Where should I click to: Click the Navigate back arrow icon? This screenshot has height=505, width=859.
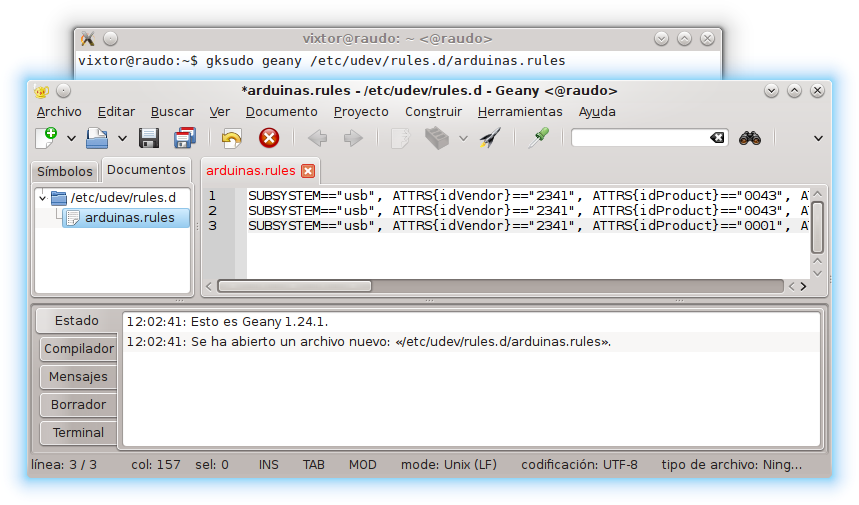318,138
